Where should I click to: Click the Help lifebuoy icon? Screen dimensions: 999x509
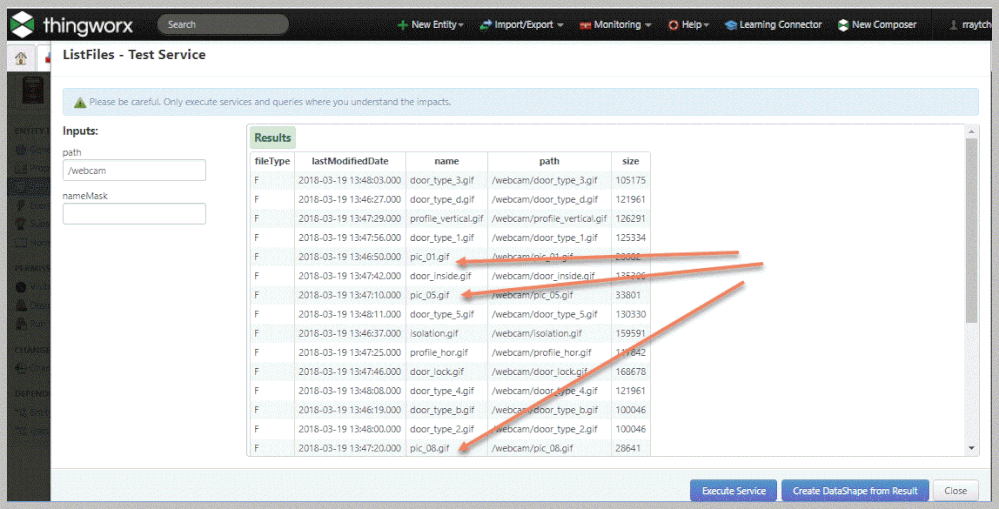(673, 25)
